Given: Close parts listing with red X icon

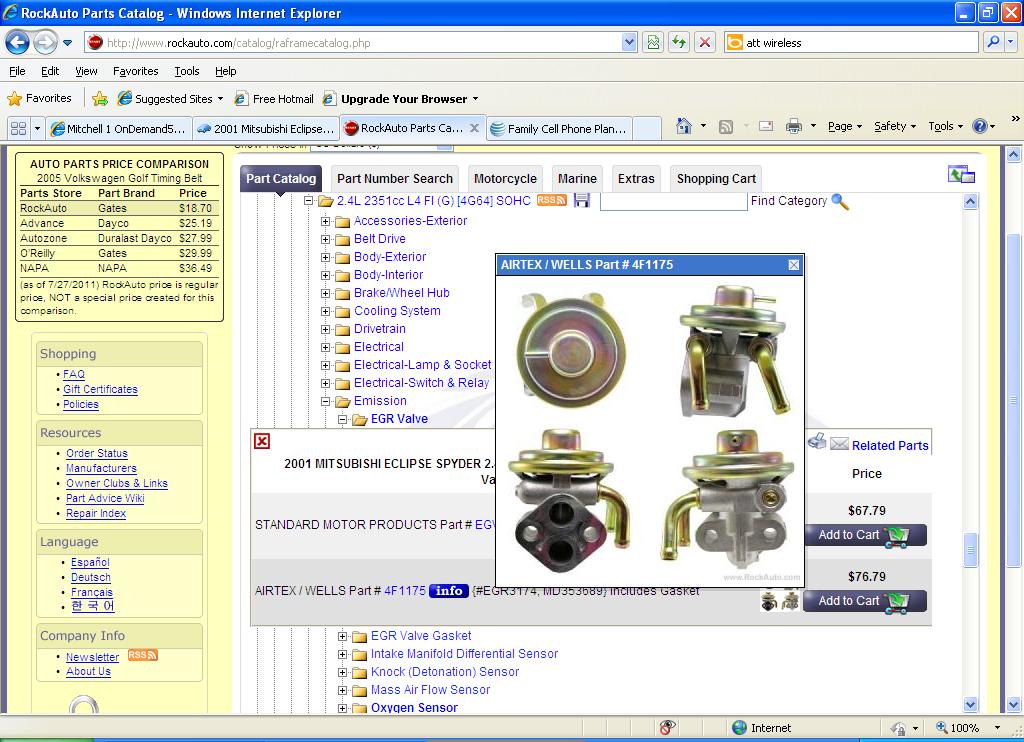Looking at the screenshot, I should (x=262, y=441).
